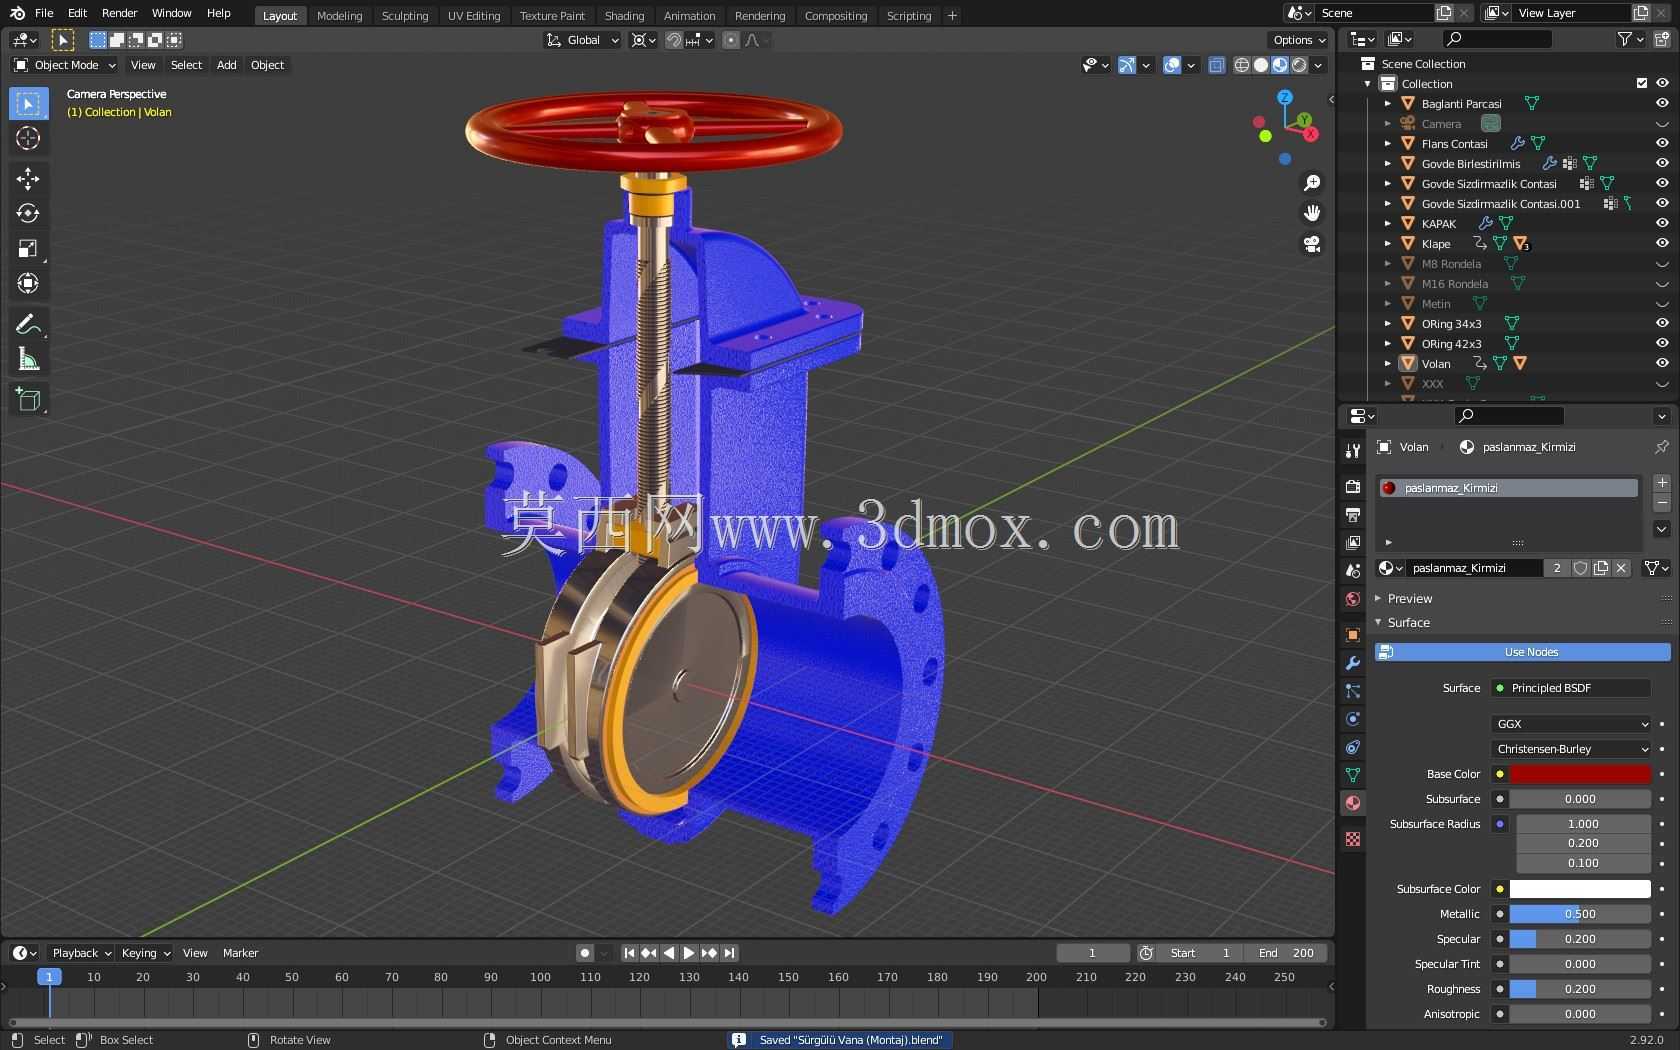Activate the Rotate tool
The width and height of the screenshot is (1680, 1050).
click(x=28, y=213)
